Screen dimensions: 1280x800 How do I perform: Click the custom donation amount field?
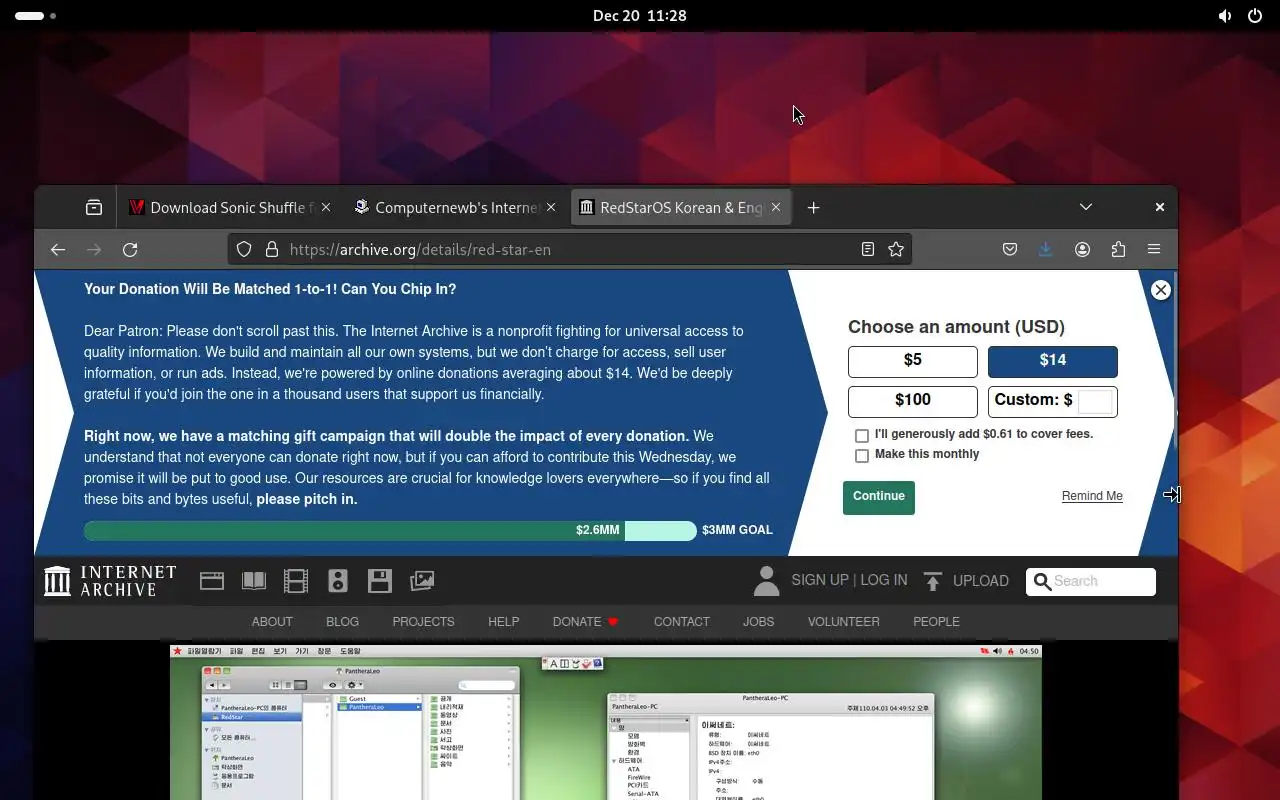[x=1095, y=401]
